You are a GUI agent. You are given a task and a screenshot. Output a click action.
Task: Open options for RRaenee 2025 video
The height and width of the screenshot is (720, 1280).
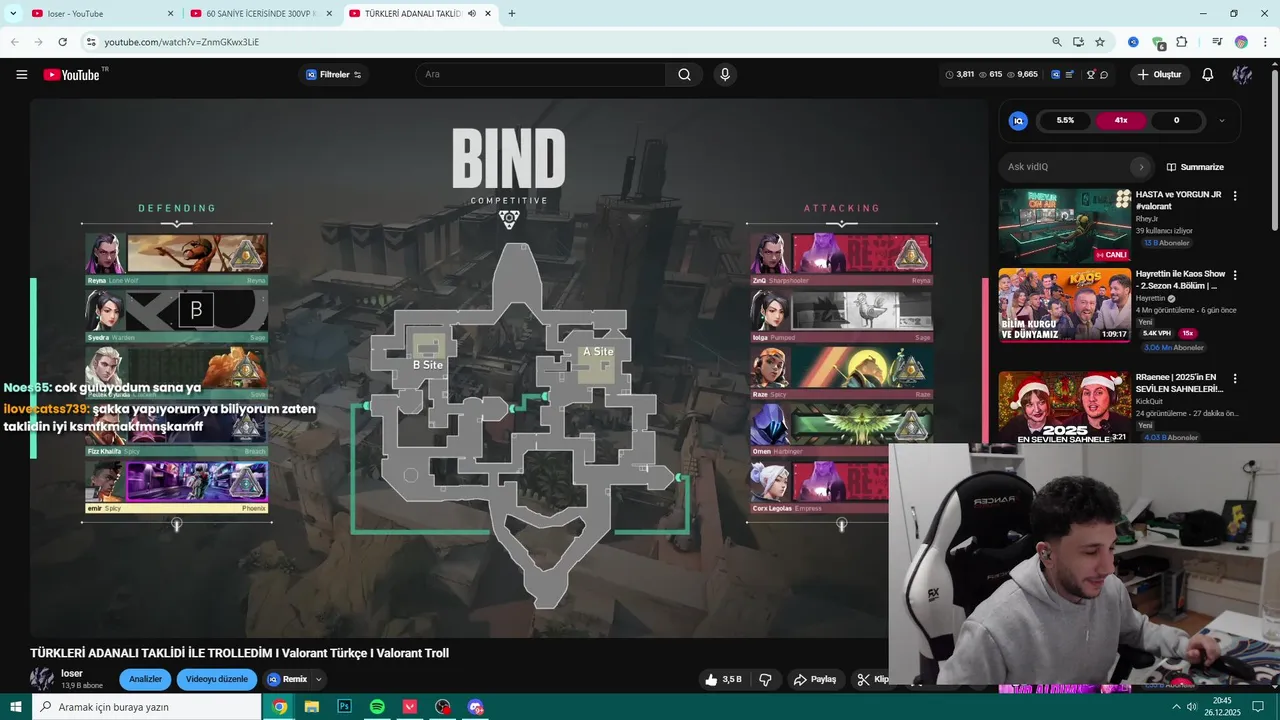tap(1235, 379)
